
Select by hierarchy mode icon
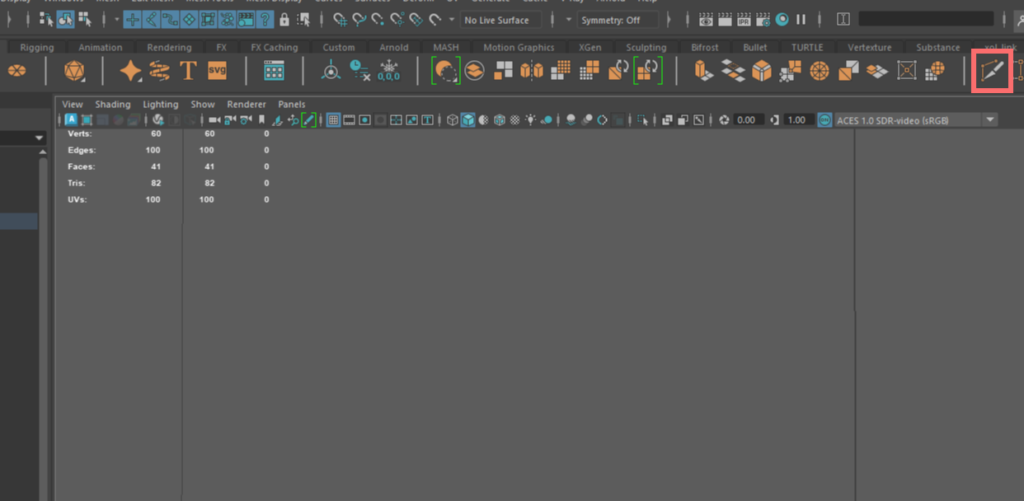pos(46,20)
